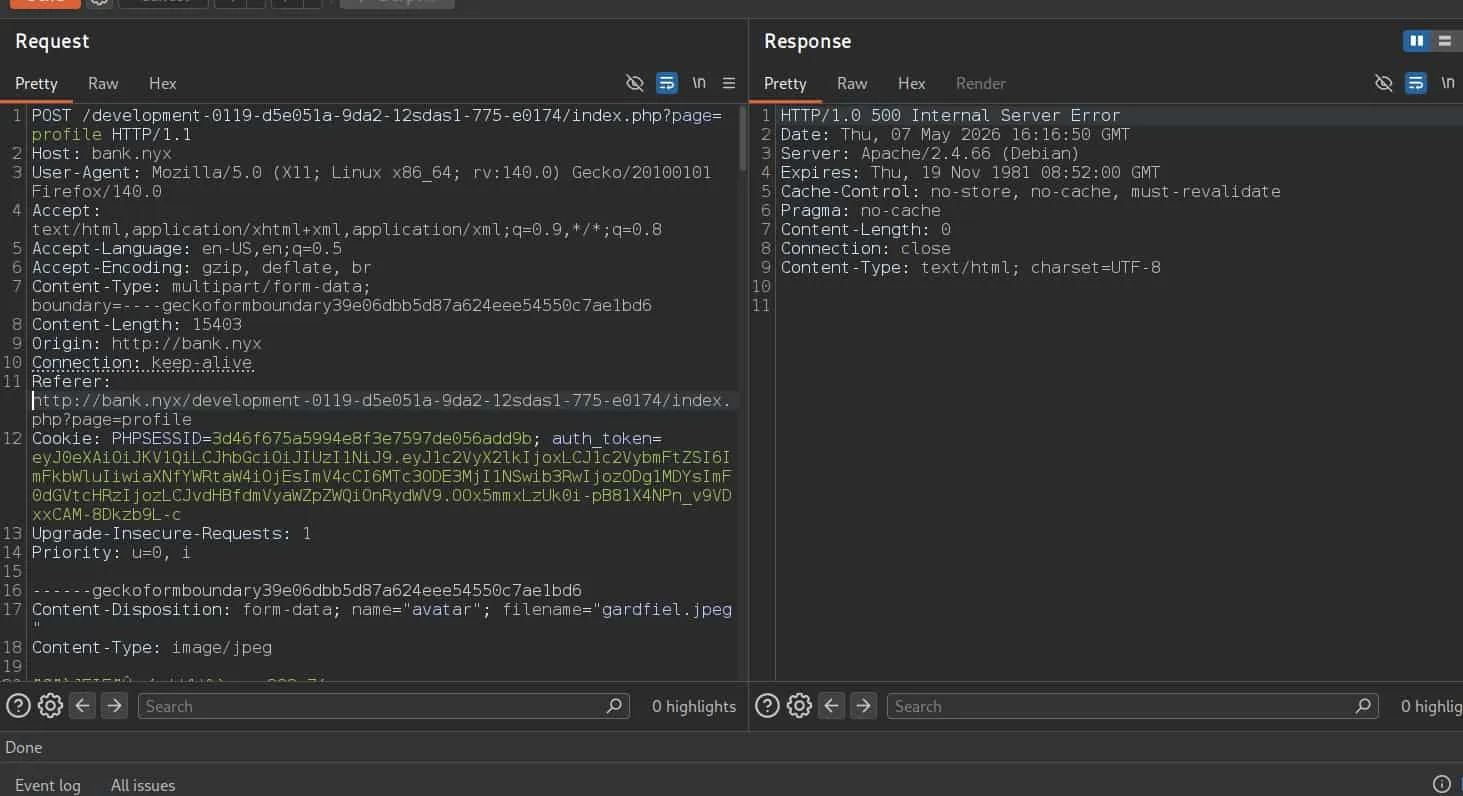1463x796 pixels.
Task: Open All issues in status bar
Action: (143, 785)
